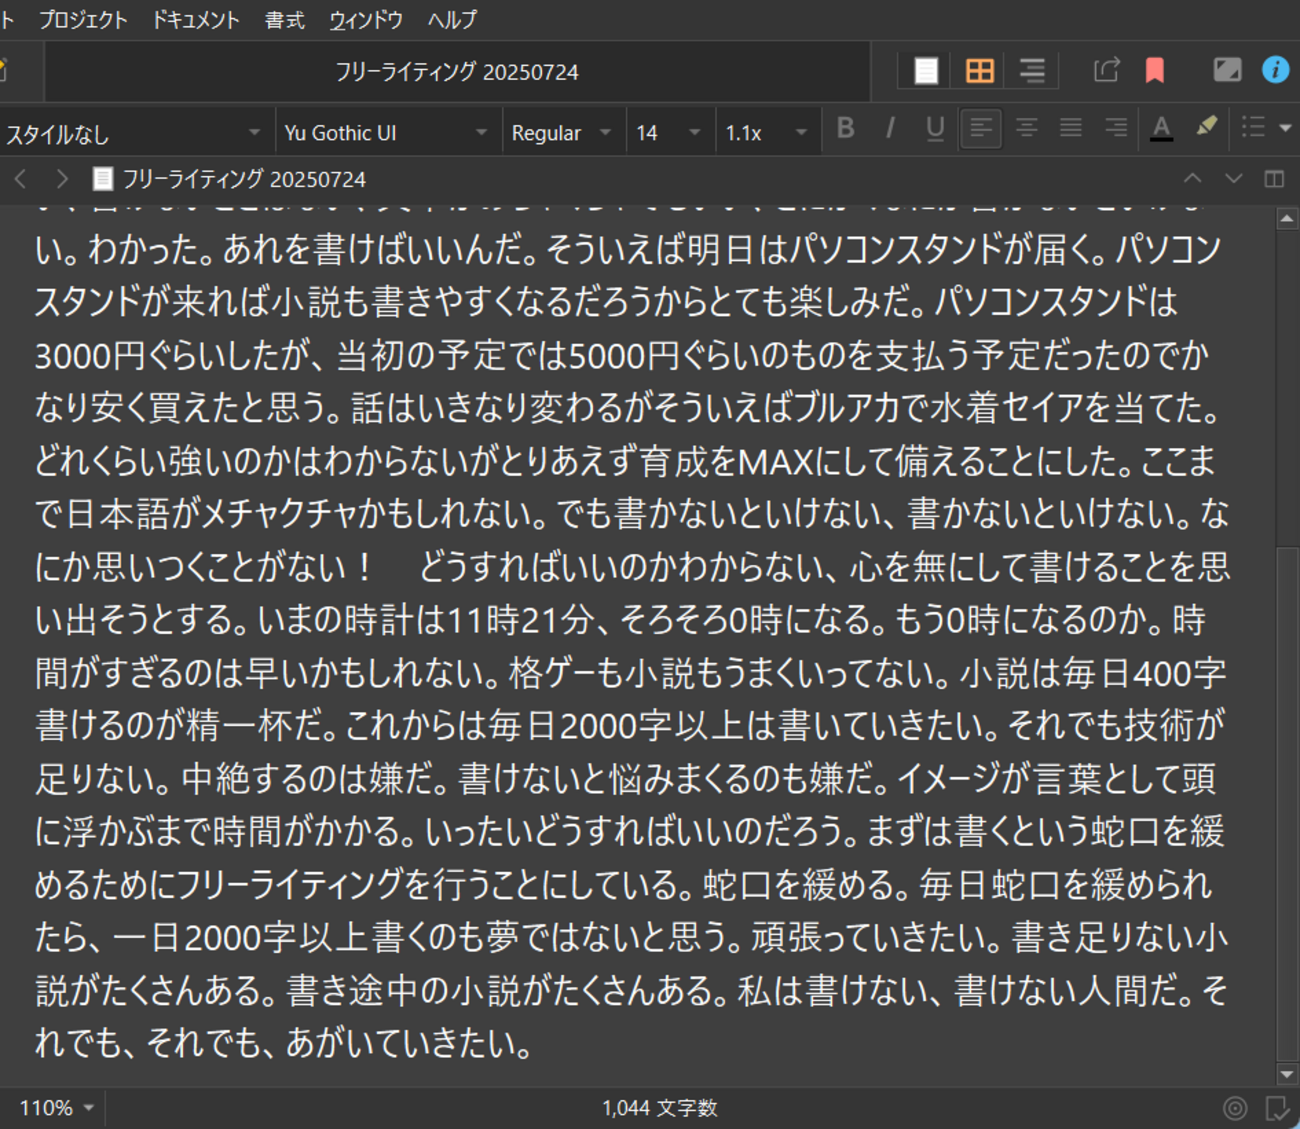Split the editor with the split icon
This screenshot has width=1300, height=1129.
pyautogui.click(x=1274, y=179)
